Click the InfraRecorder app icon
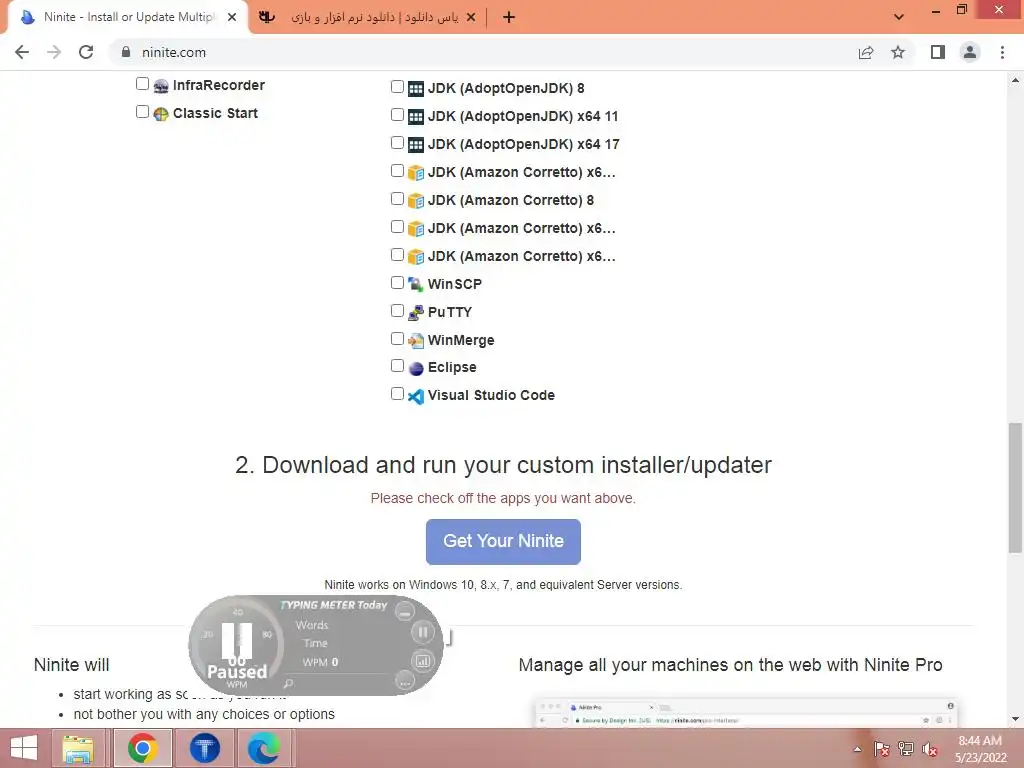1024x768 pixels. click(x=161, y=86)
